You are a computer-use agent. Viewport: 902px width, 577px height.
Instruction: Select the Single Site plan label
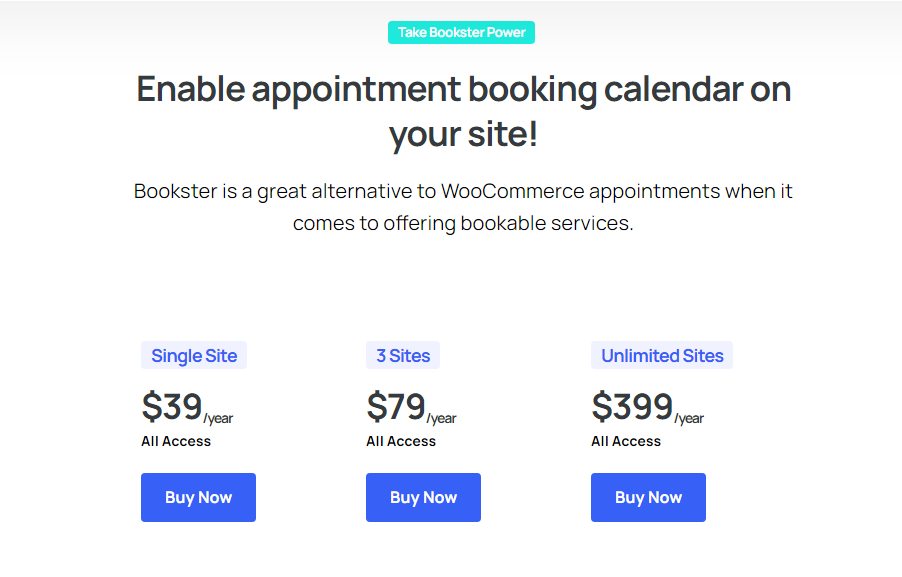(x=194, y=356)
